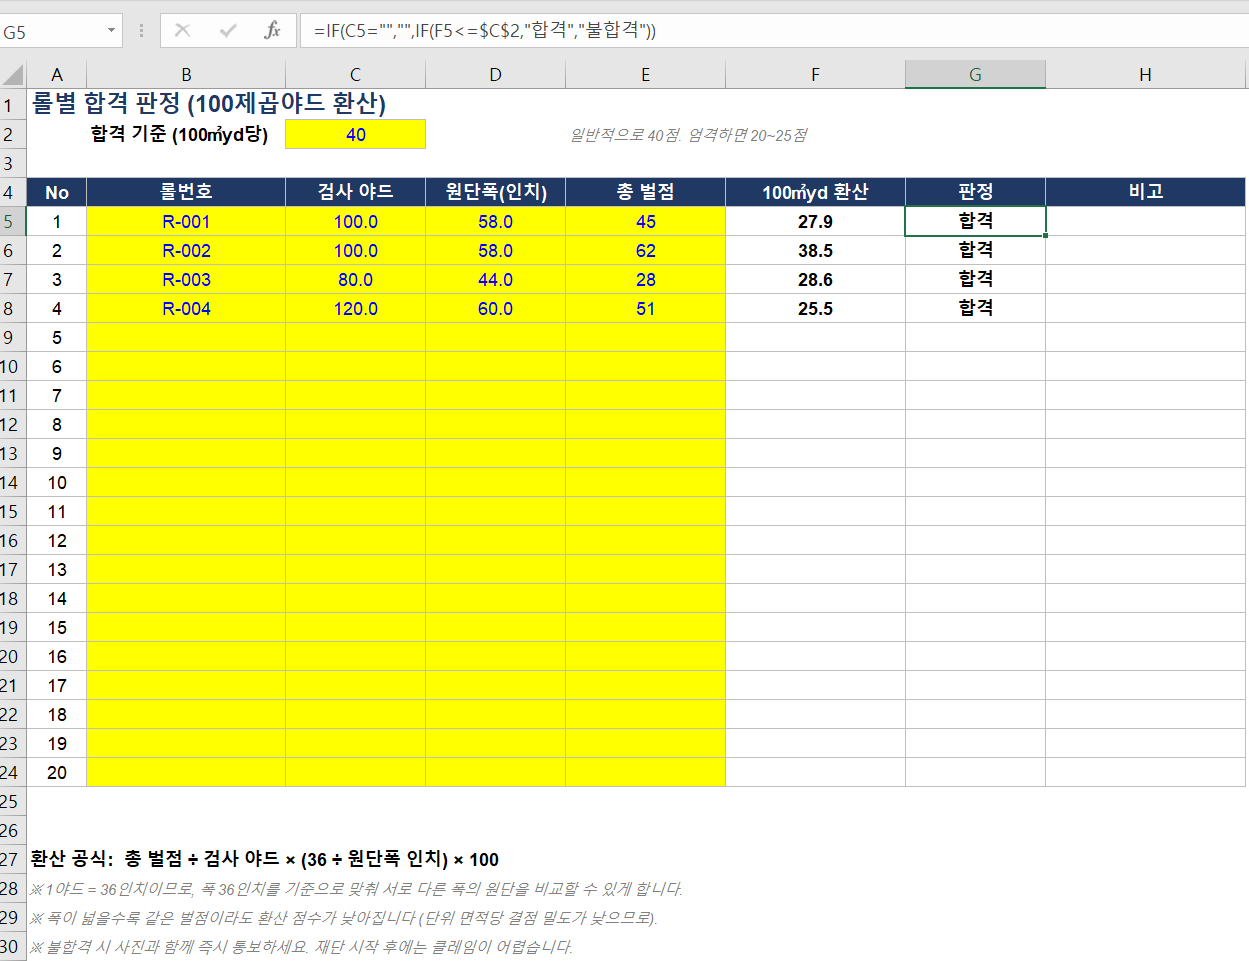Click inspection yards 120.0 for R-004

[355, 309]
